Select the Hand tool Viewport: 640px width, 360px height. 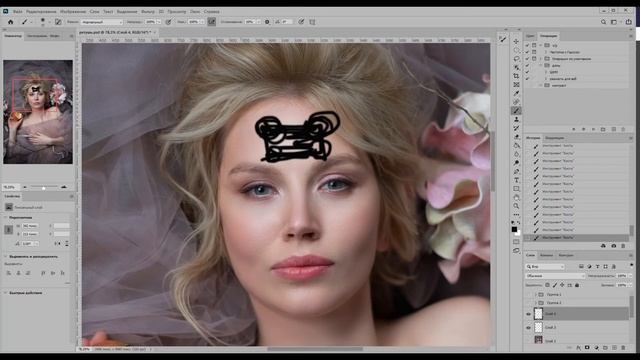[516, 198]
